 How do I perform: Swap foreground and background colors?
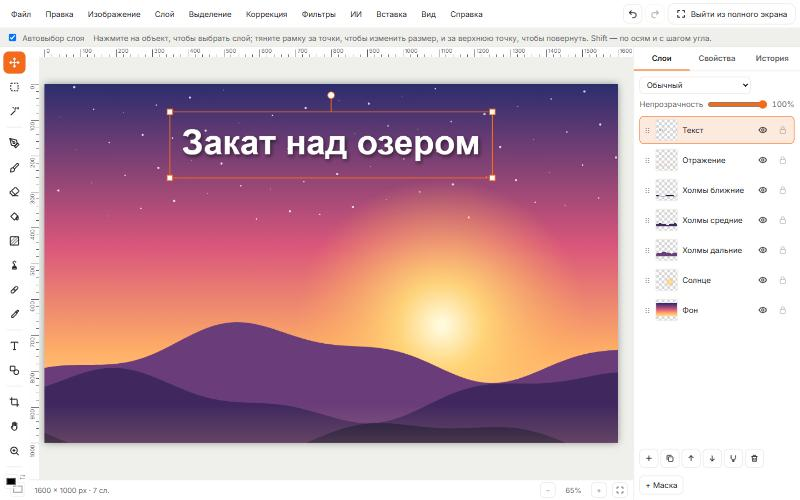(x=22, y=477)
